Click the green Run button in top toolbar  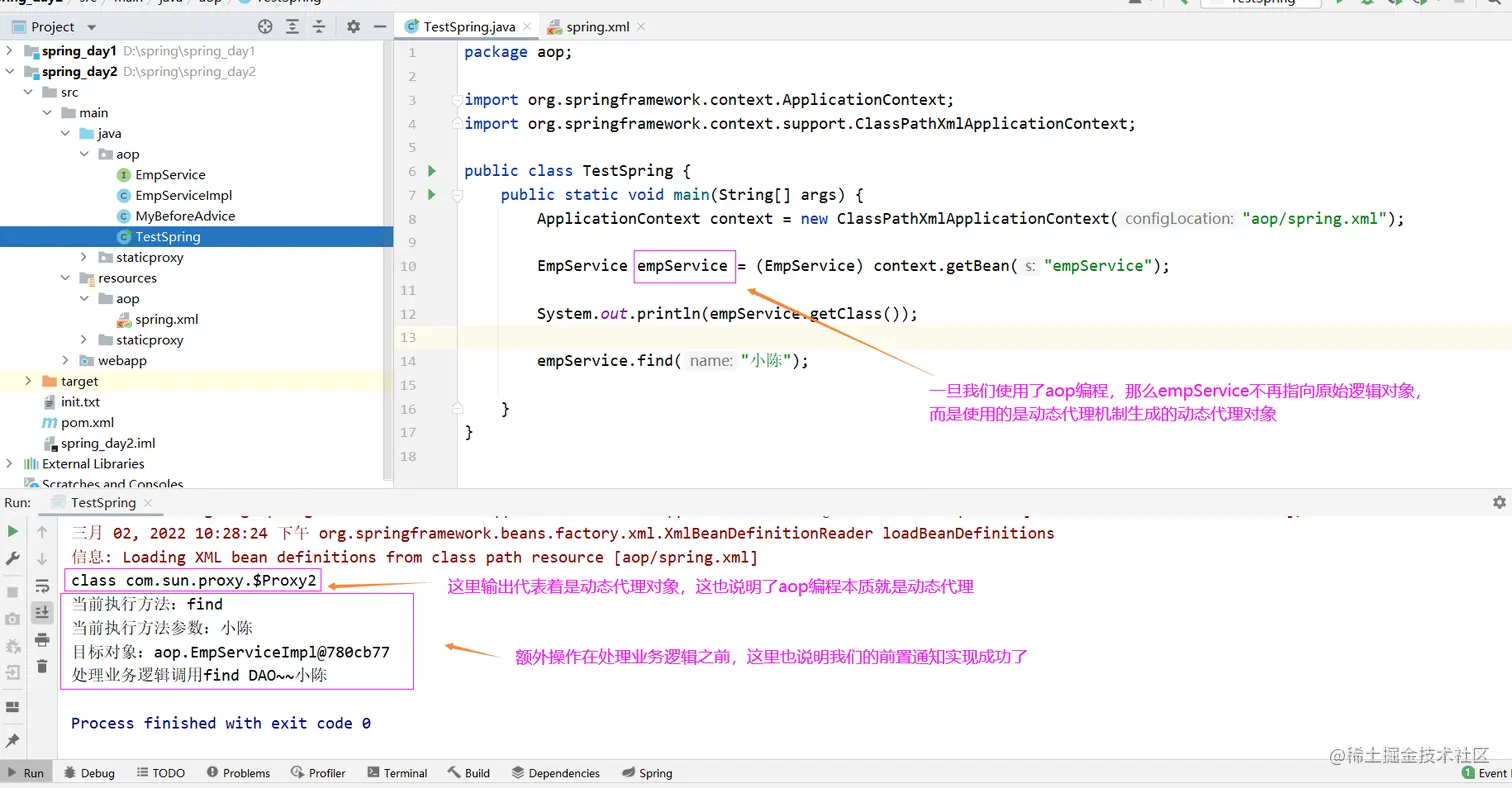click(1341, 3)
